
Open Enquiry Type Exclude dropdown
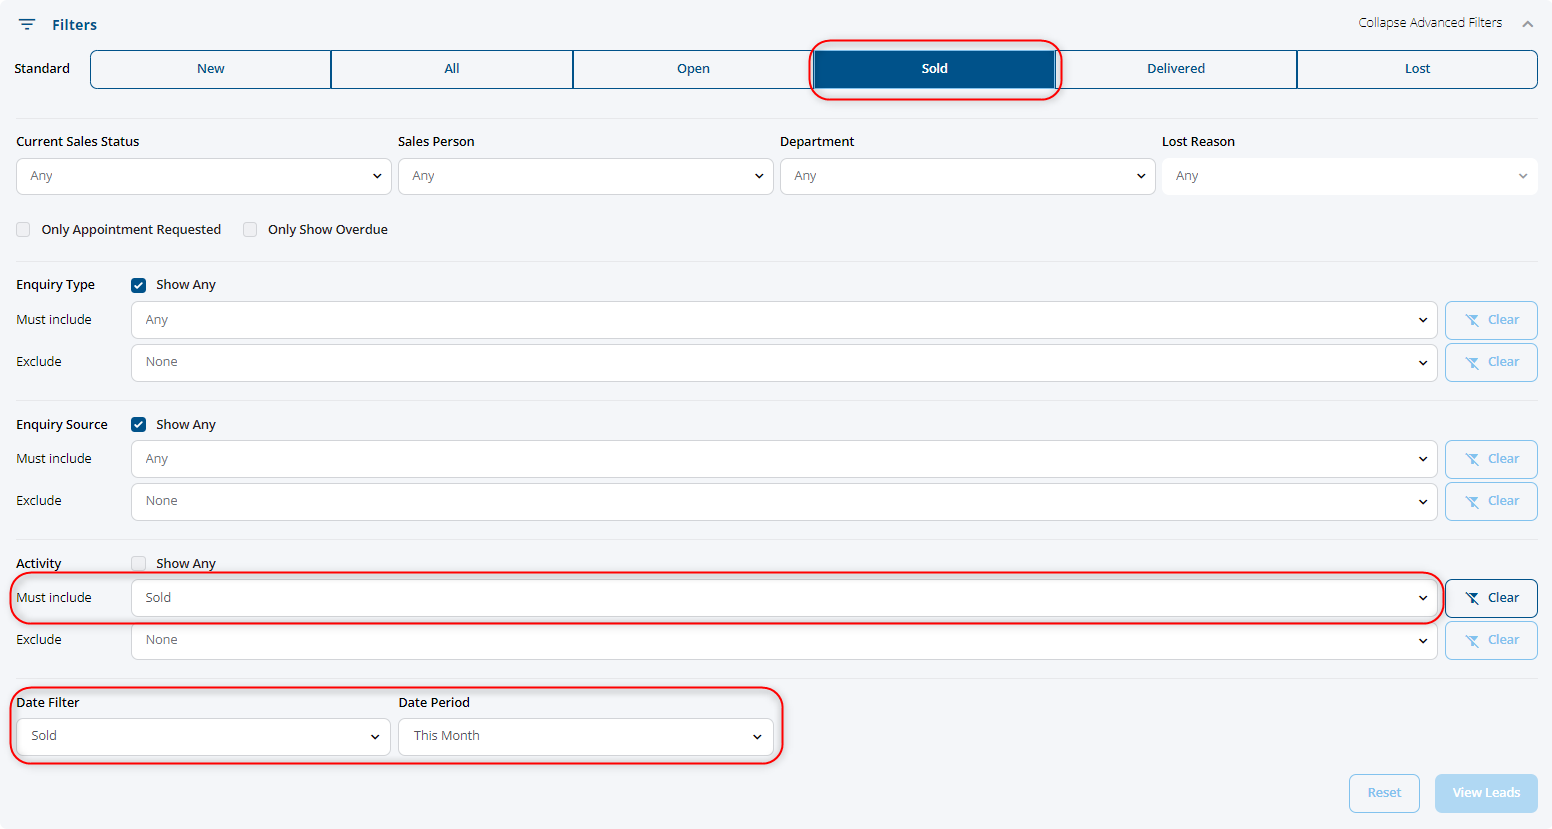click(784, 362)
